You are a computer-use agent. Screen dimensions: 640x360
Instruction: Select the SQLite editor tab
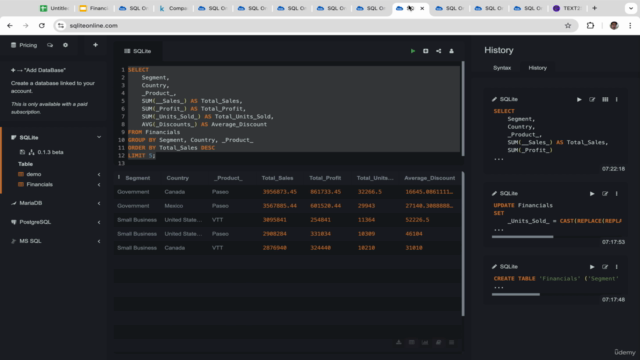[138, 51]
